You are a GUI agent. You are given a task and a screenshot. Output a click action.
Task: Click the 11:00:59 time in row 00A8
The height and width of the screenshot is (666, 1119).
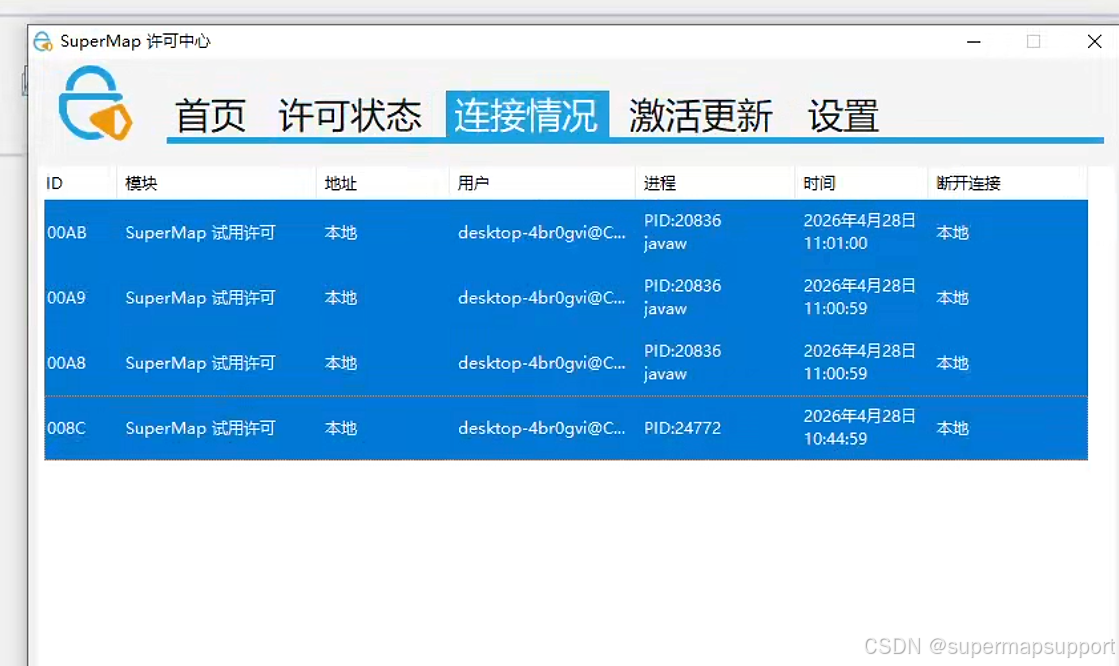(x=859, y=362)
